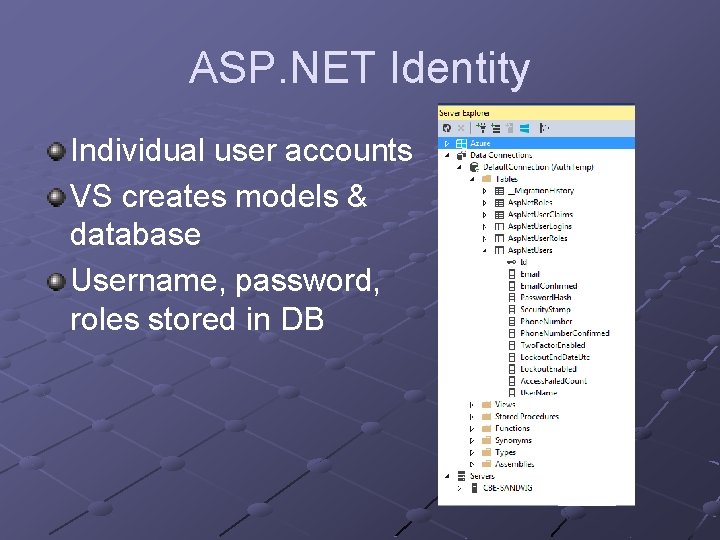This screenshot has width=720, height=540.
Task: Expand the Azure node arrow
Action: [447, 144]
